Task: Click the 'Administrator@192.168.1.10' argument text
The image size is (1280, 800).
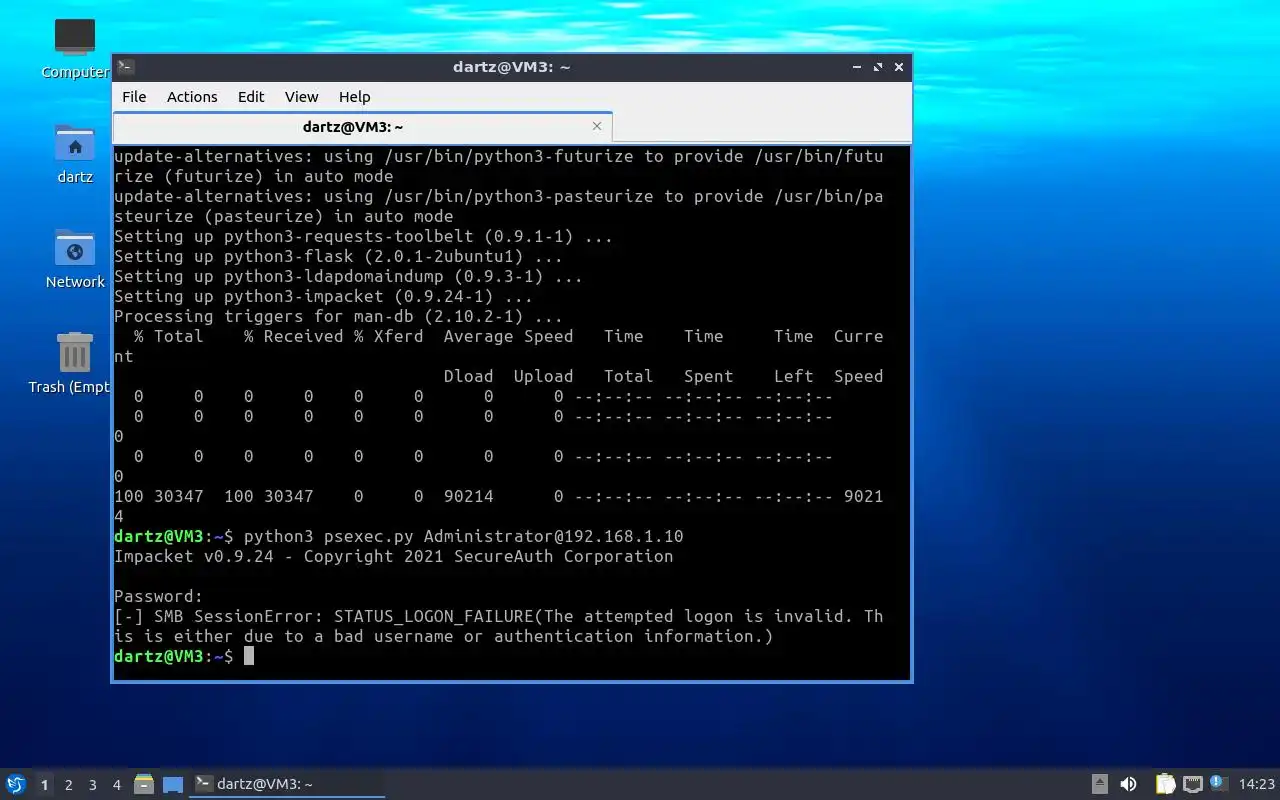Action: (x=553, y=536)
